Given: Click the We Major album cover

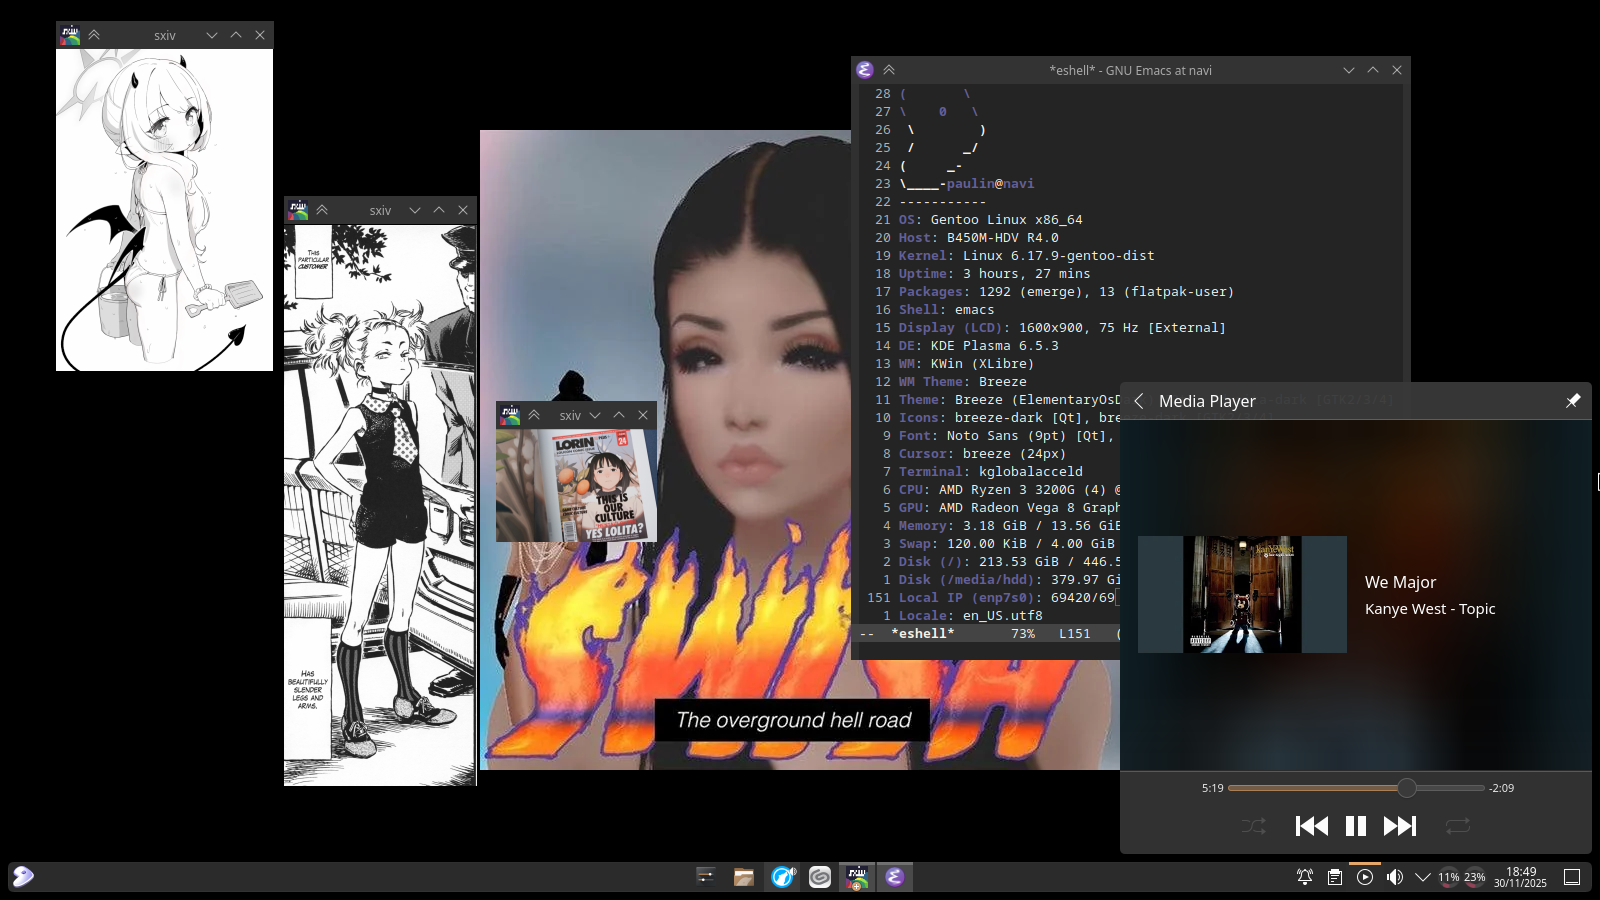Looking at the screenshot, I should click(1242, 594).
